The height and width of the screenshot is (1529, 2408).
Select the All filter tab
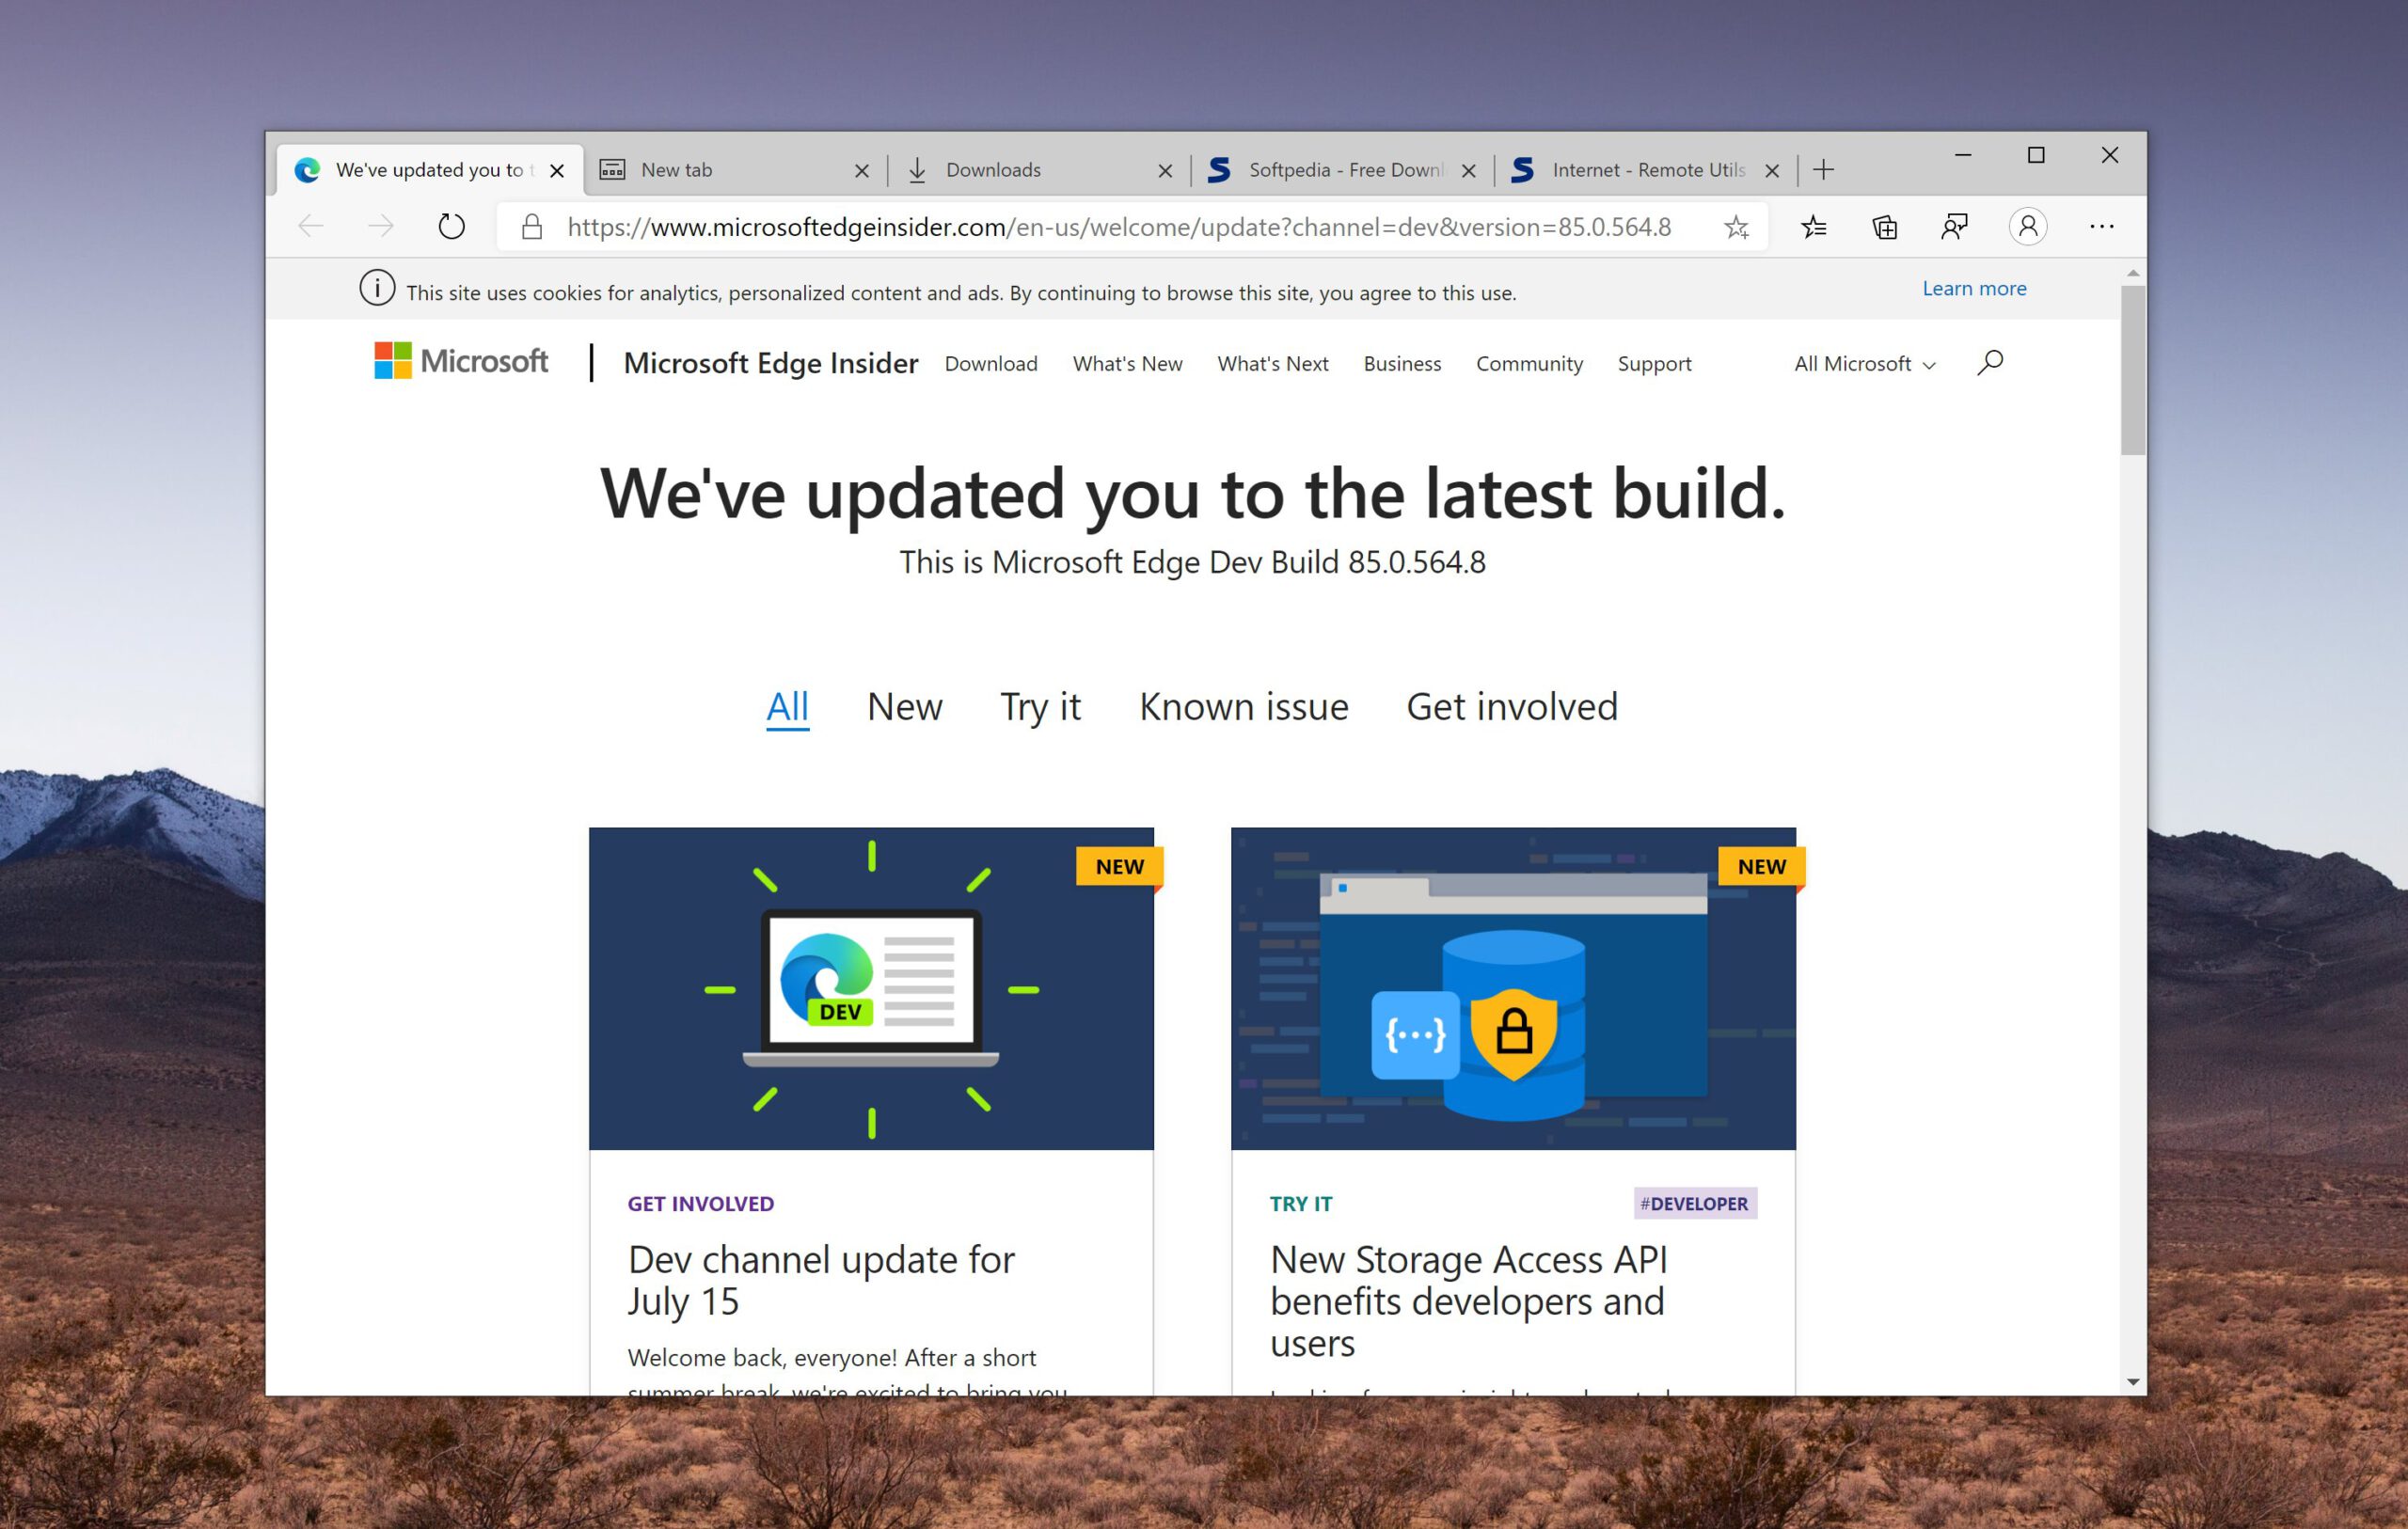(788, 705)
